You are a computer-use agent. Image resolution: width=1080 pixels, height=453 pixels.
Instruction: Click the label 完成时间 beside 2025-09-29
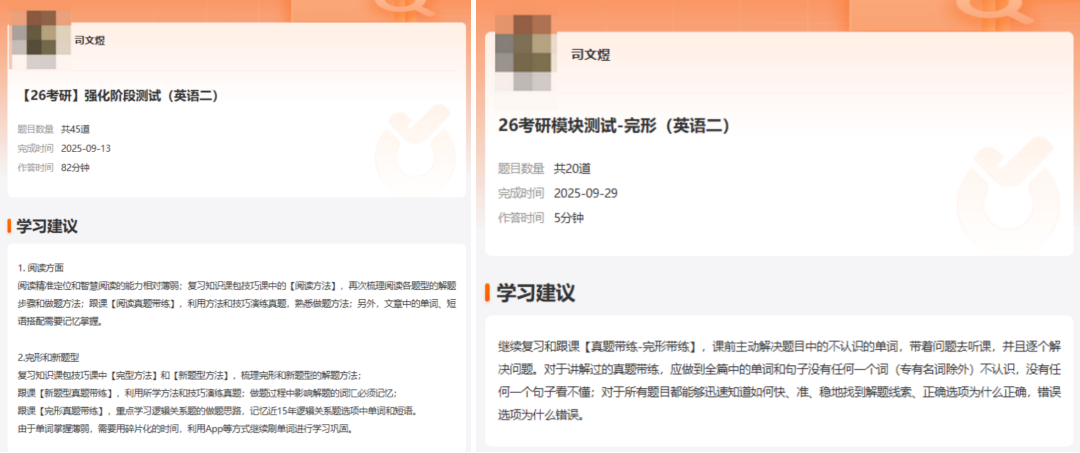521,193
